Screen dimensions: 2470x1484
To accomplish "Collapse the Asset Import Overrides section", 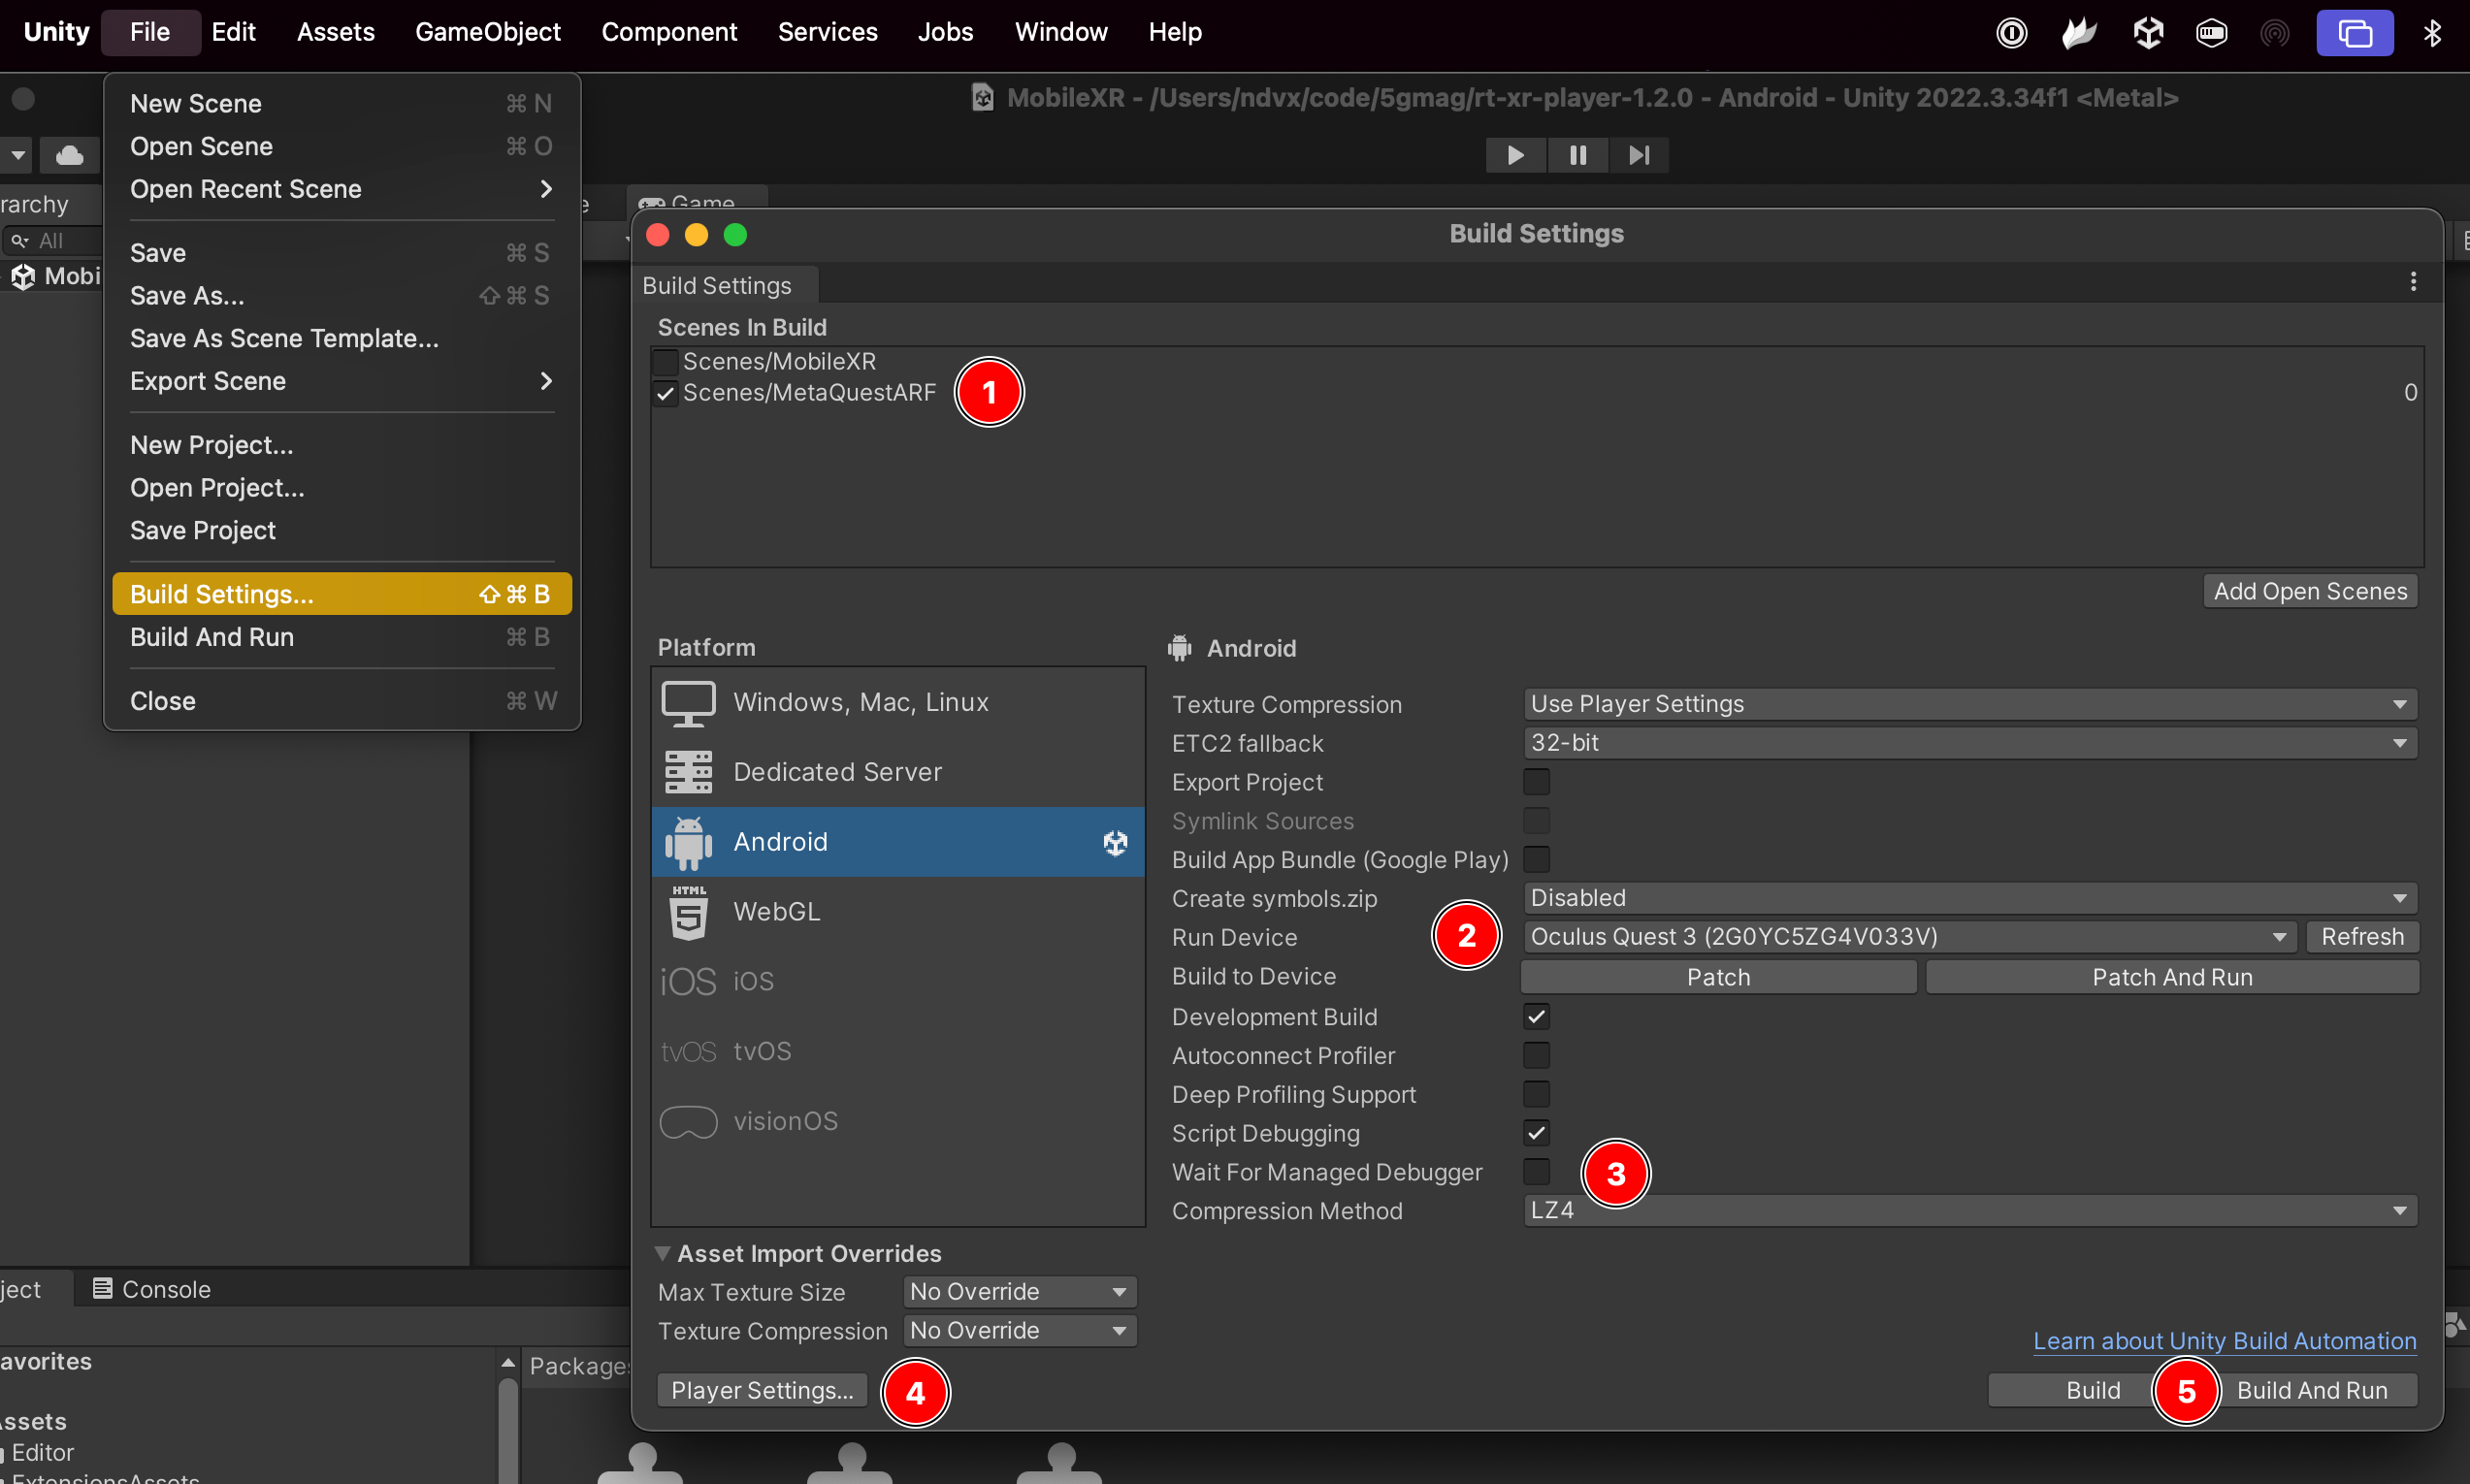I will tap(662, 1254).
